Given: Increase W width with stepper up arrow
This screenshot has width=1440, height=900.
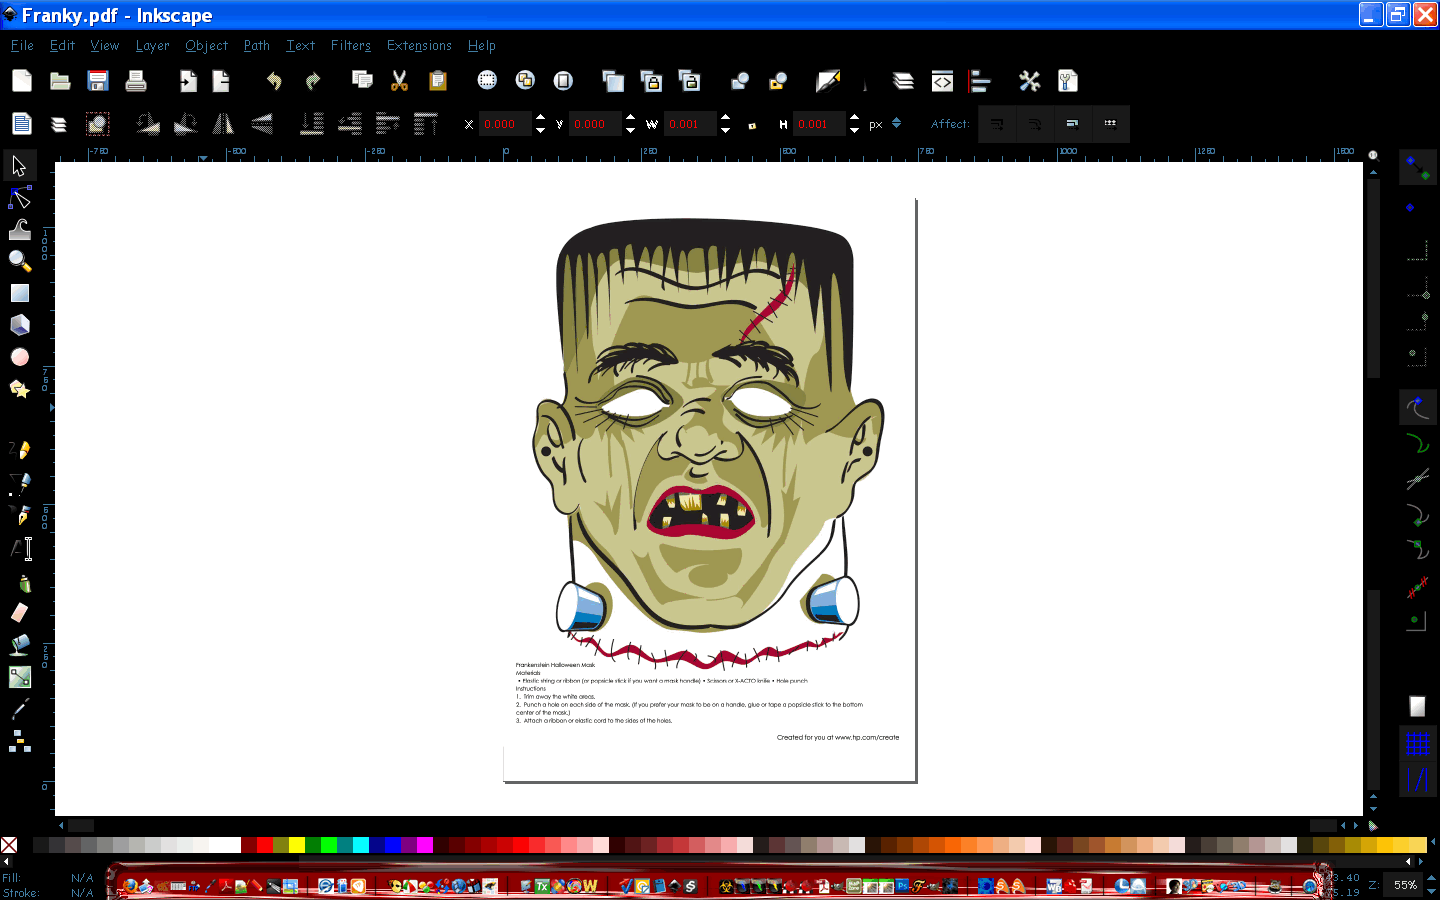Looking at the screenshot, I should [x=725, y=118].
